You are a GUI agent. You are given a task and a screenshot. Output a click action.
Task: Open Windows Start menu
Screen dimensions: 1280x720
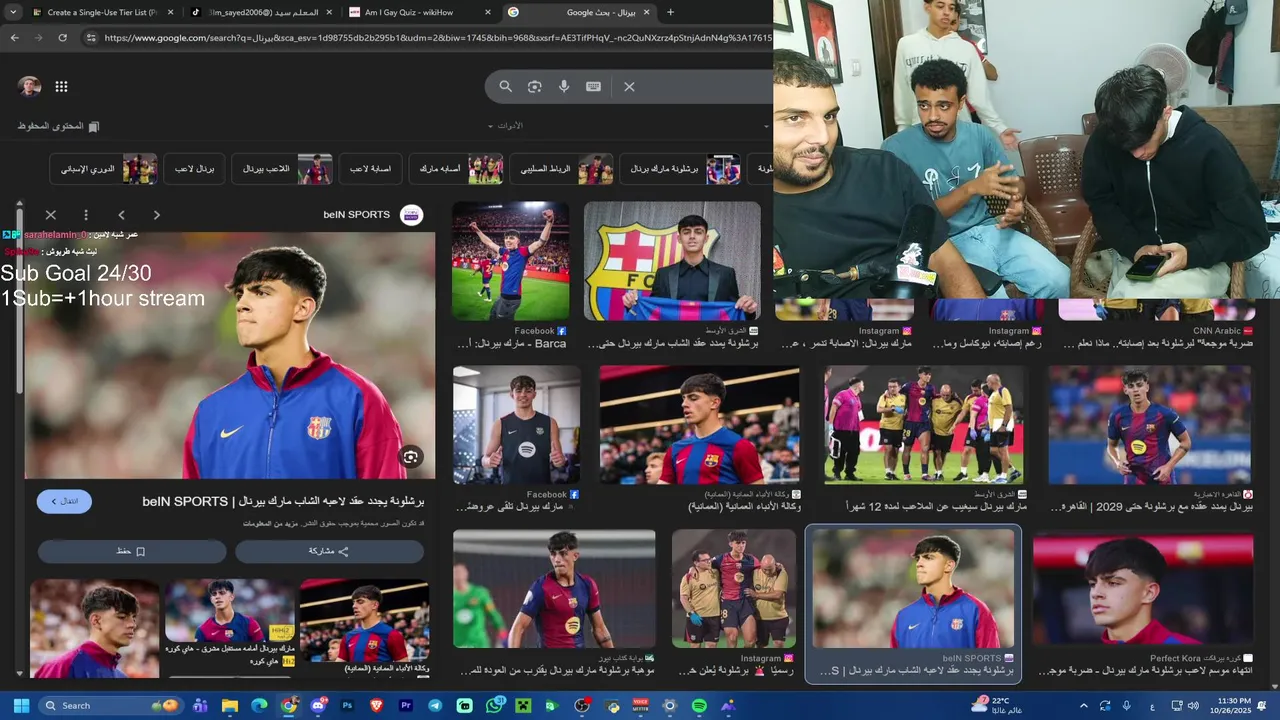tap(21, 706)
